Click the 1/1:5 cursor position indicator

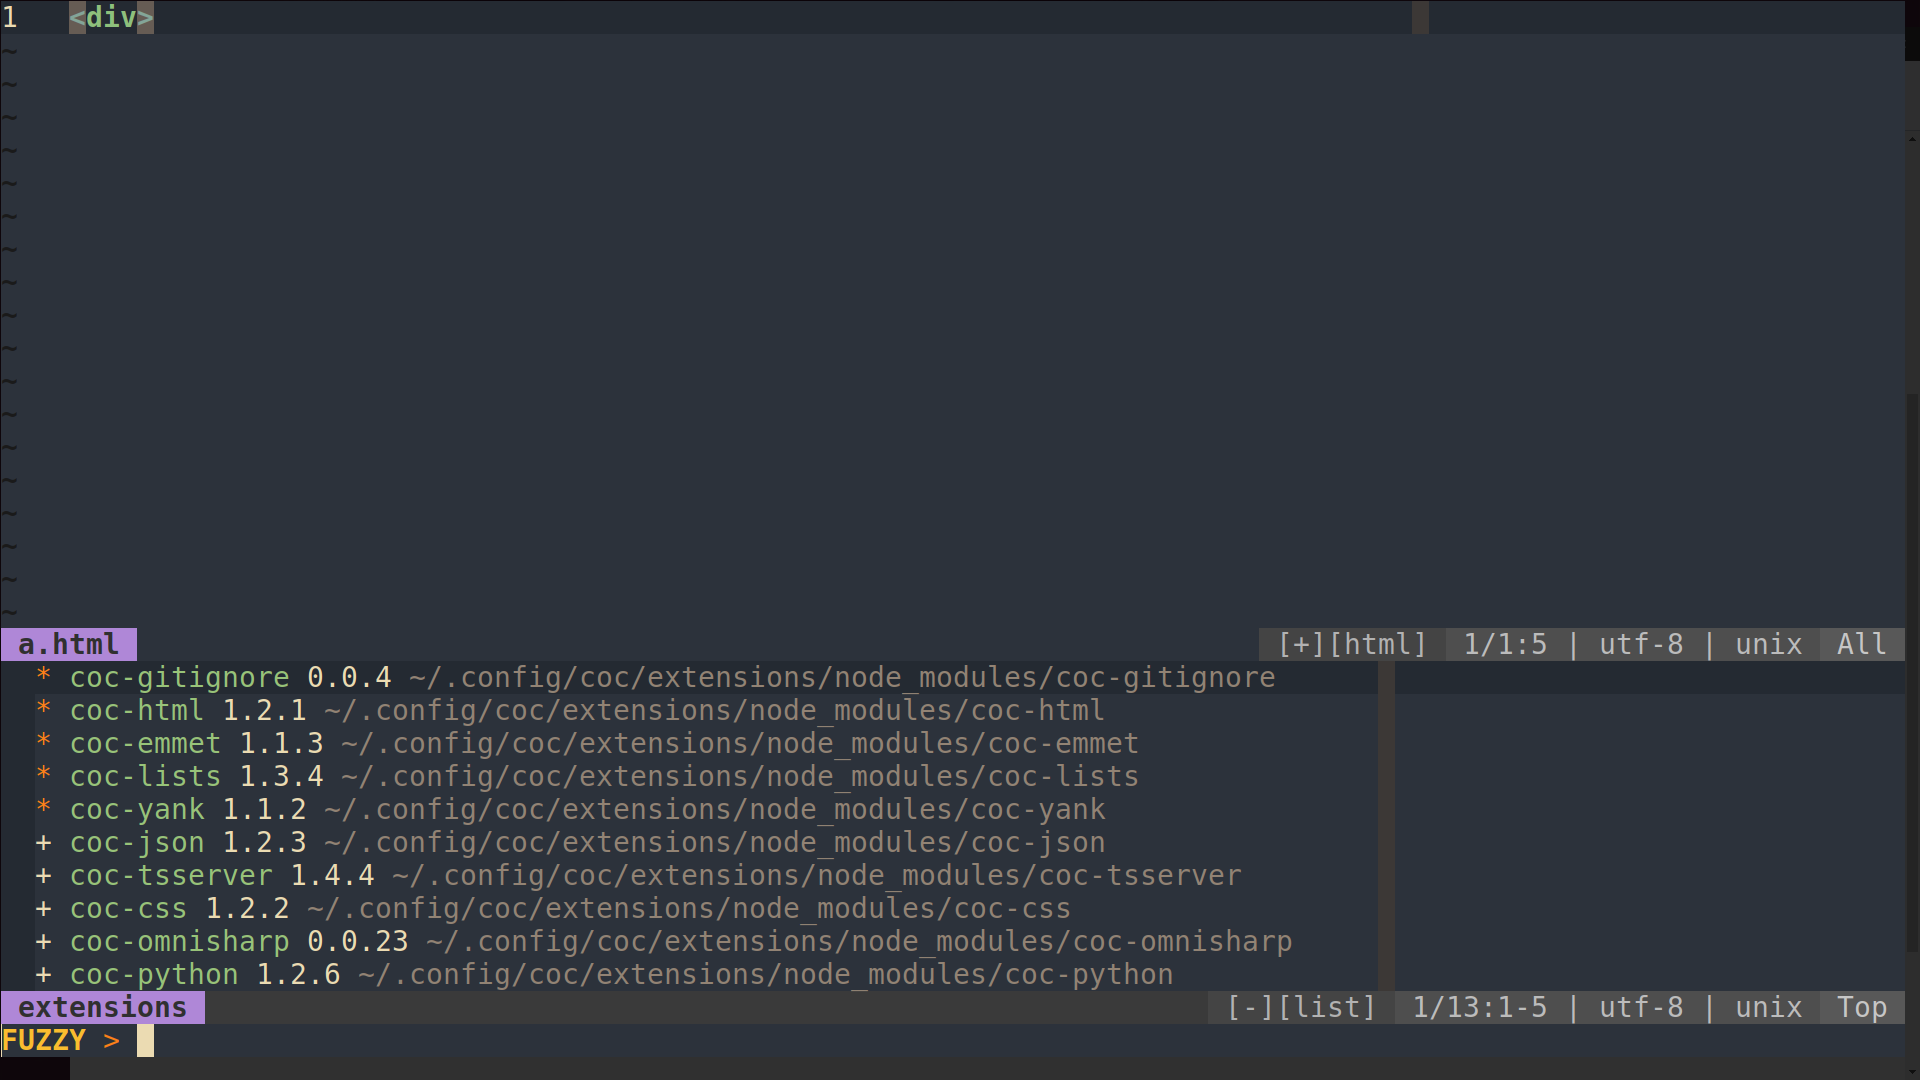(1506, 644)
